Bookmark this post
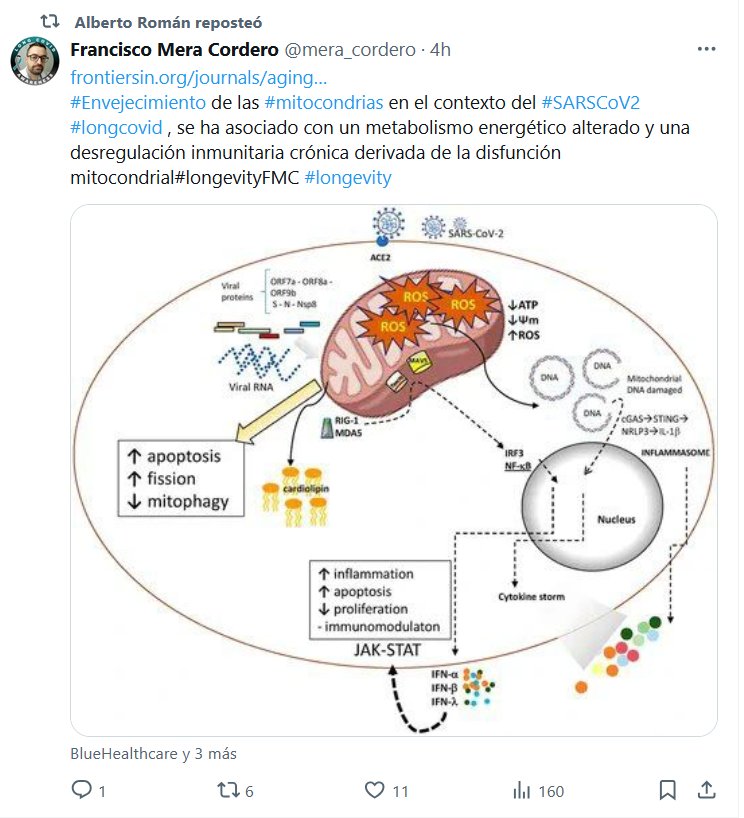This screenshot has width=744, height=818. pyautogui.click(x=667, y=791)
